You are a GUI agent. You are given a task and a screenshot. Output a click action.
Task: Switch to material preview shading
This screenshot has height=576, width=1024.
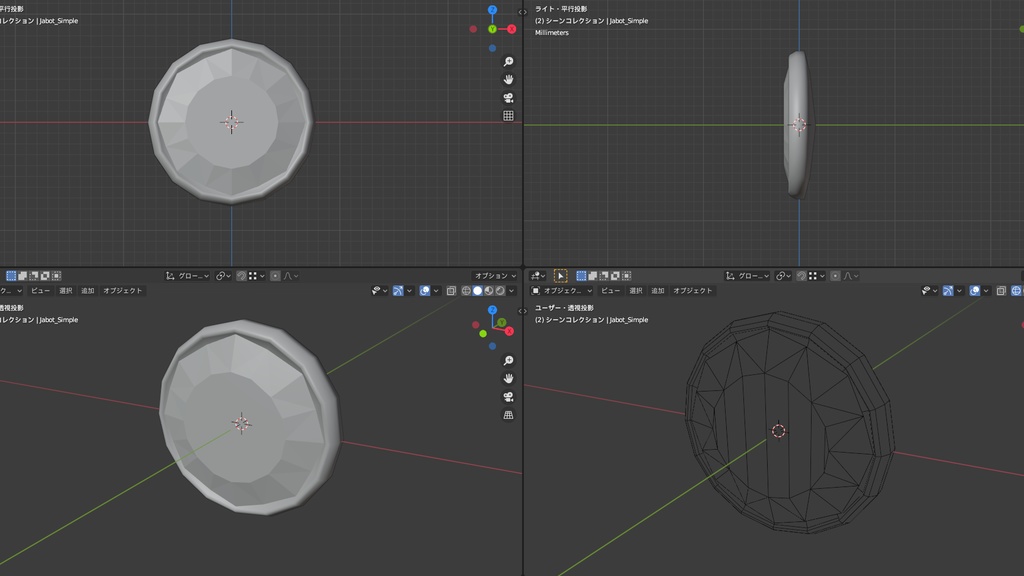coord(488,291)
